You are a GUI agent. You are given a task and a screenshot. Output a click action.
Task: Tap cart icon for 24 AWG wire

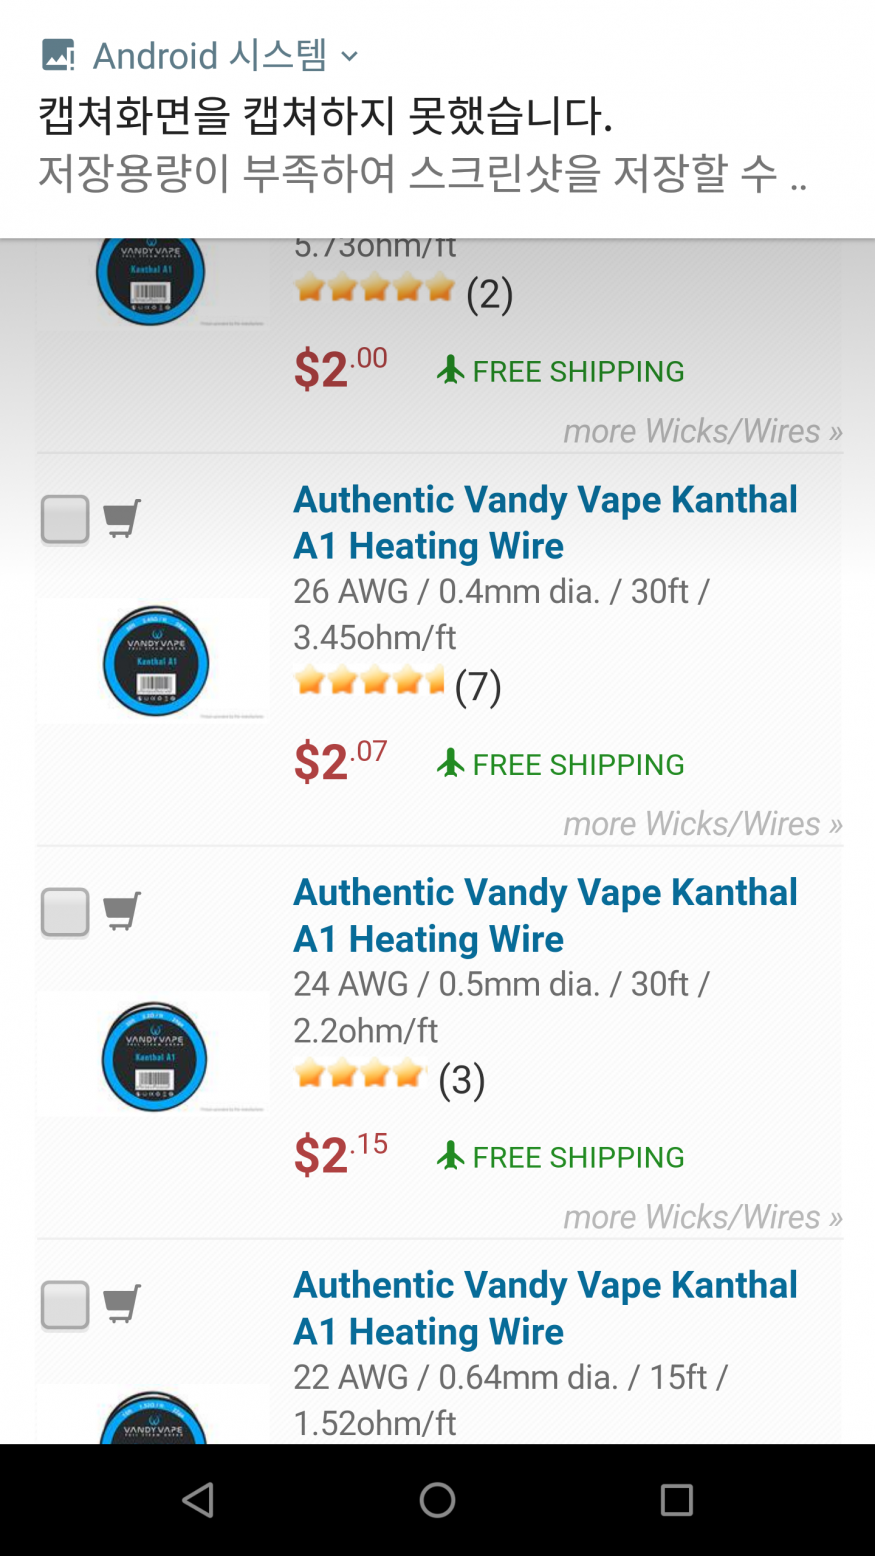(x=122, y=911)
